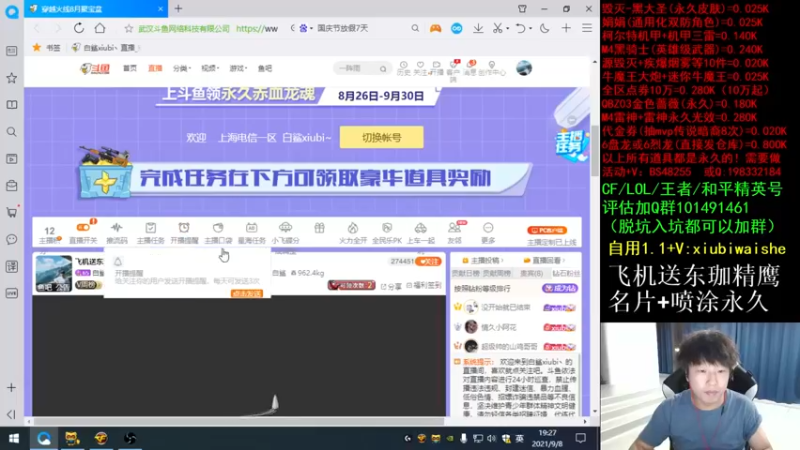The image size is (800, 450).
Task: Open 直播回看 replay link
Action: click(x=544, y=261)
